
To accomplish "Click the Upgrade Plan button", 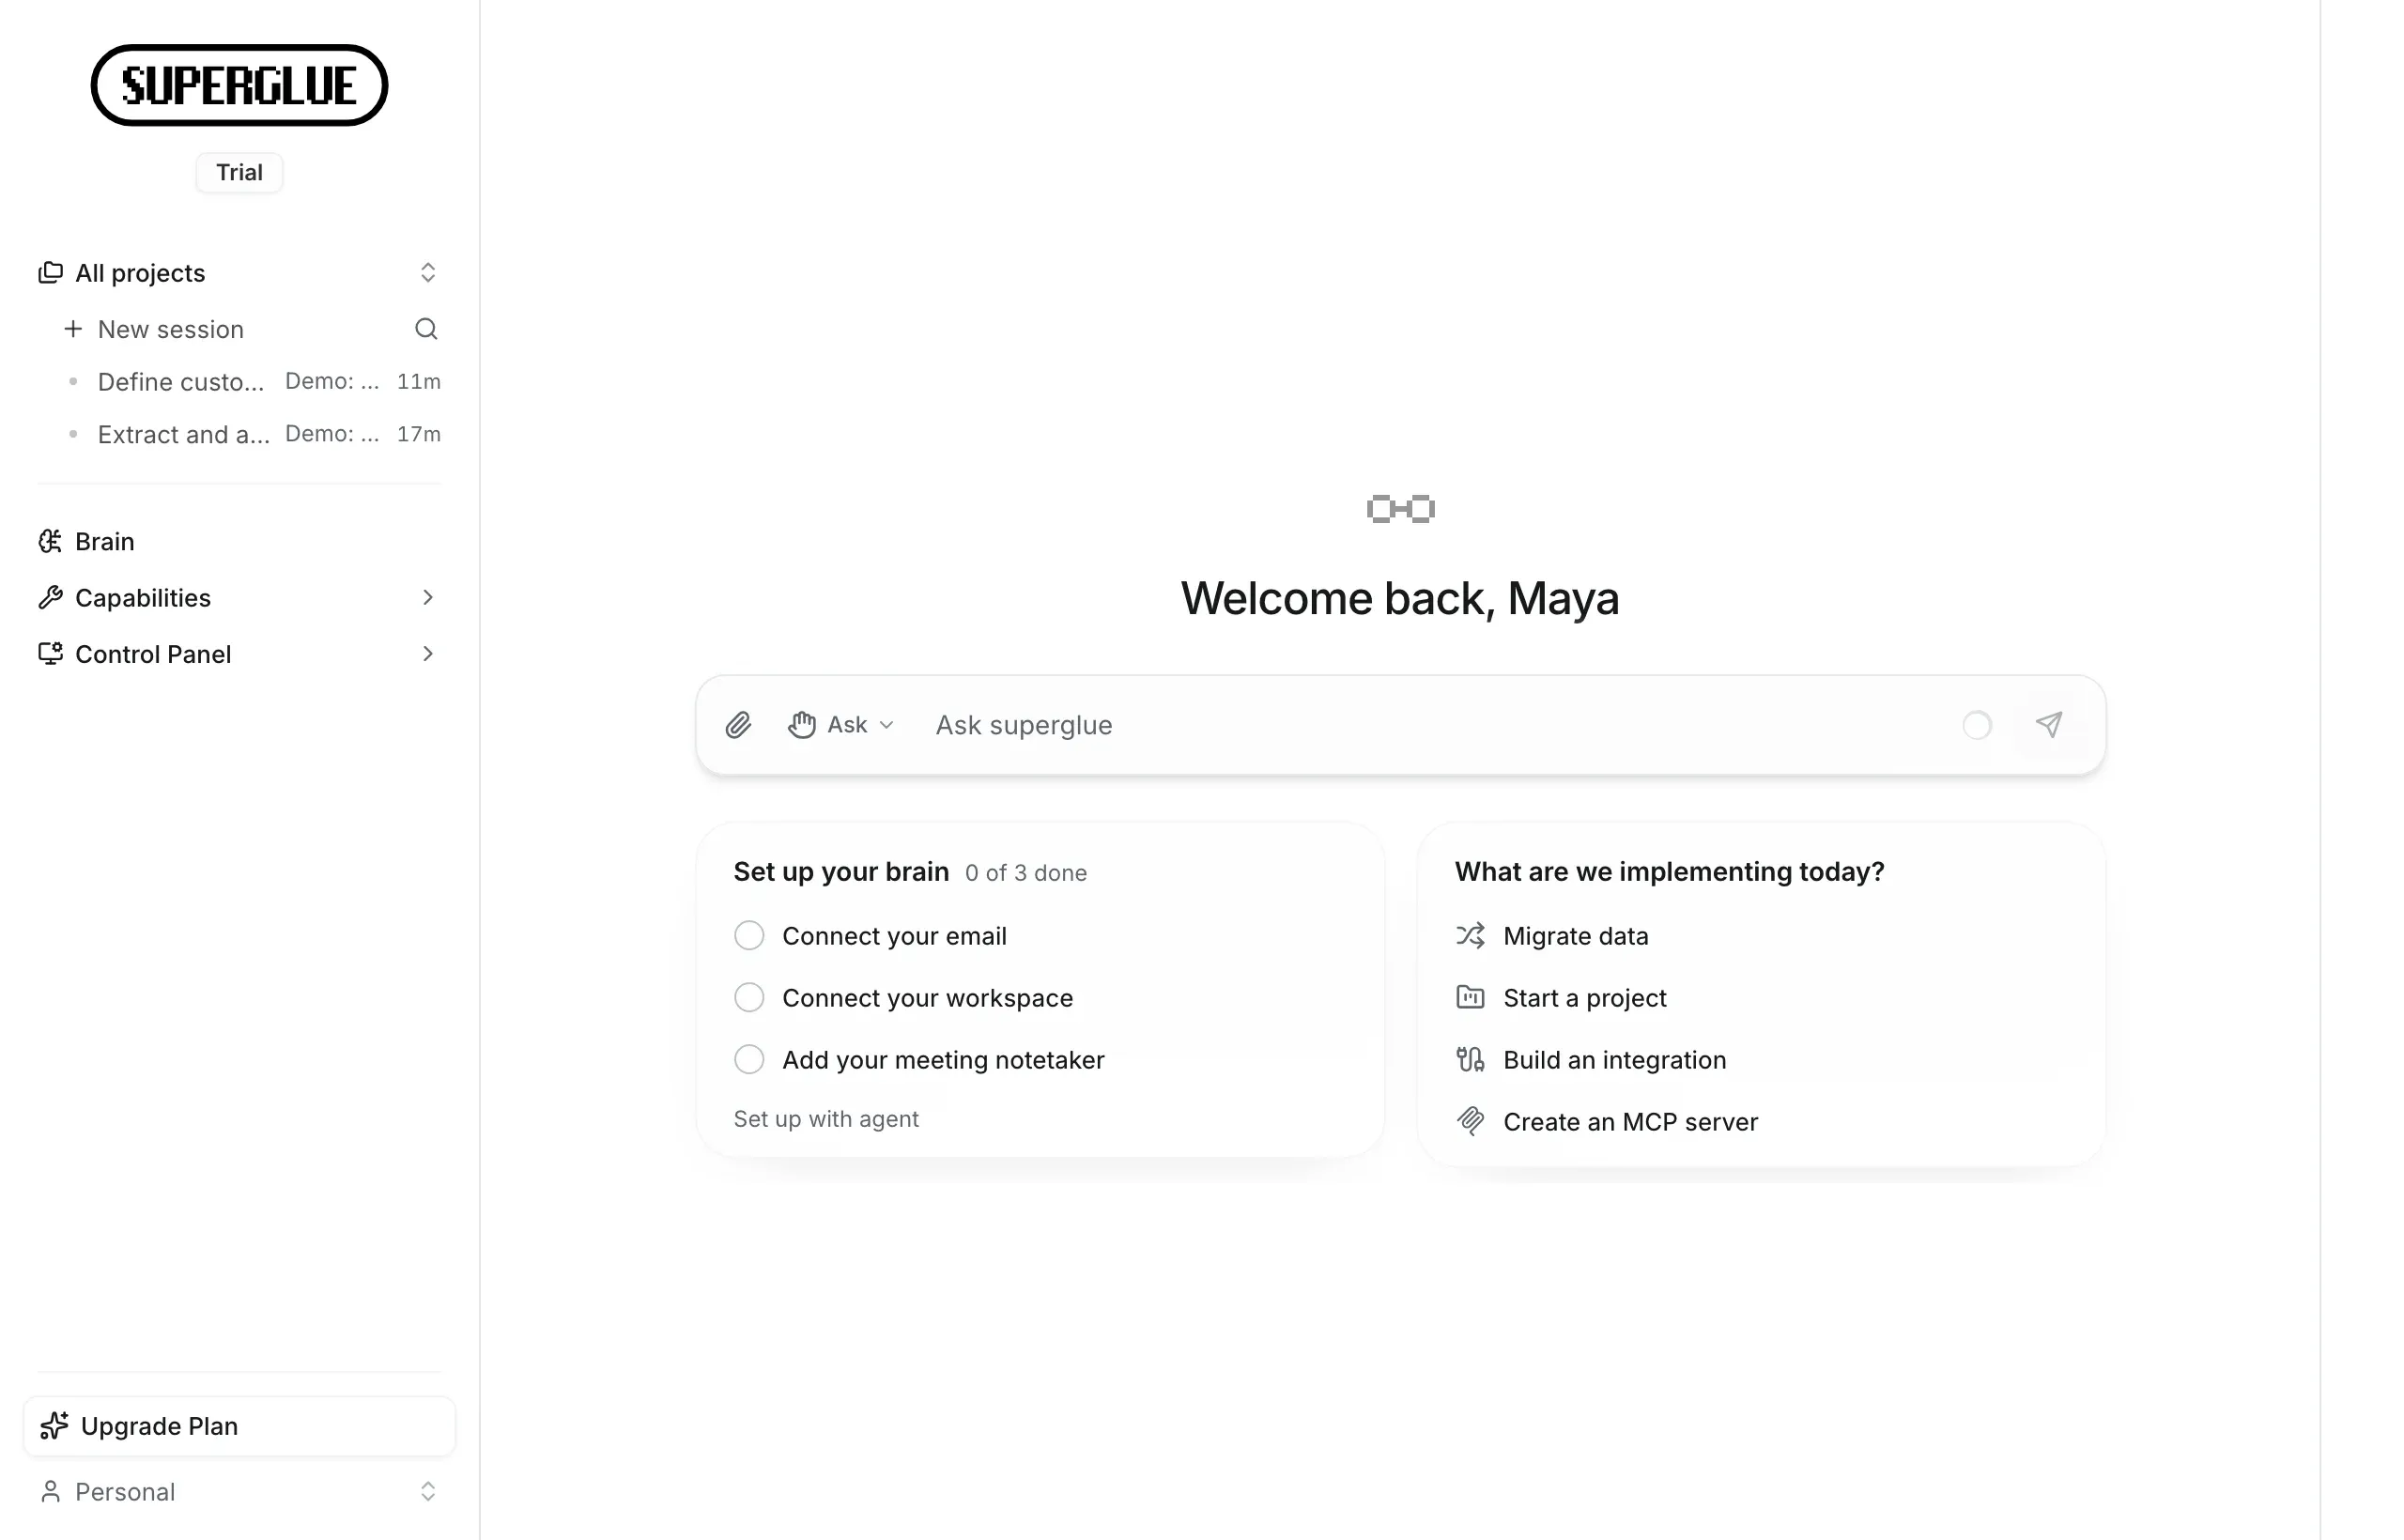I will [x=239, y=1426].
